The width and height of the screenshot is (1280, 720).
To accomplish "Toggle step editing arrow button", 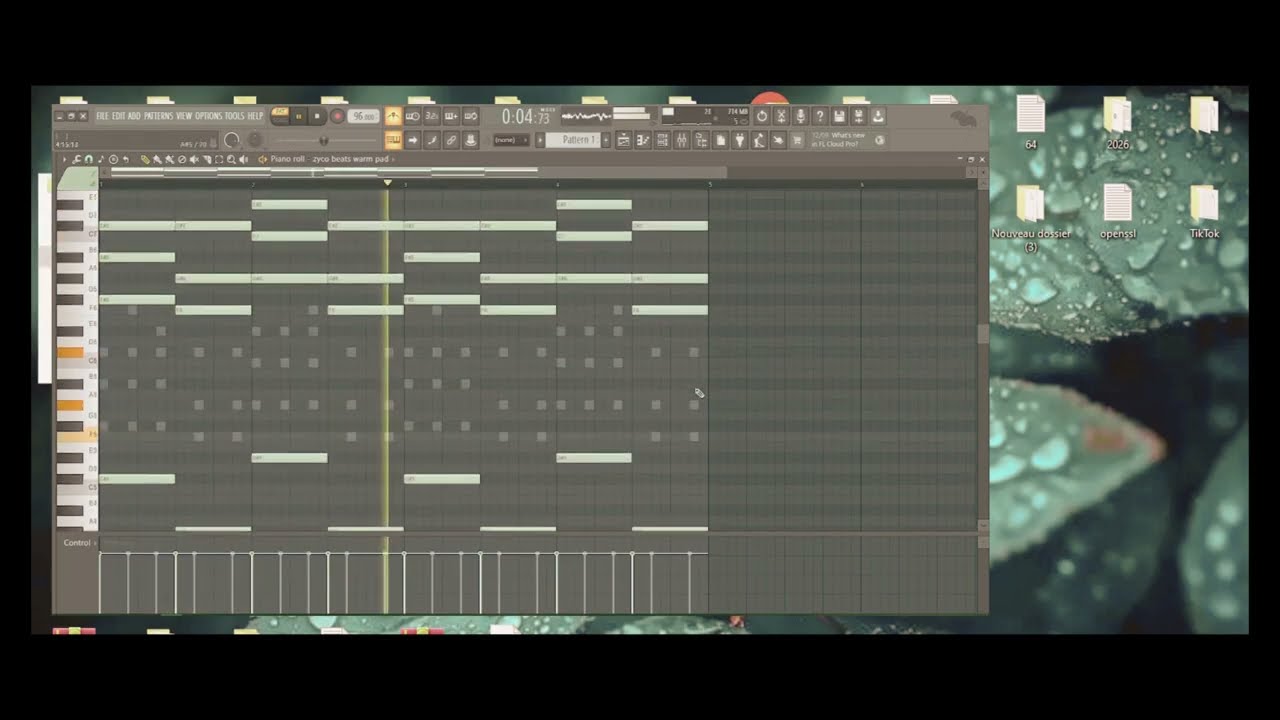I will point(413,140).
